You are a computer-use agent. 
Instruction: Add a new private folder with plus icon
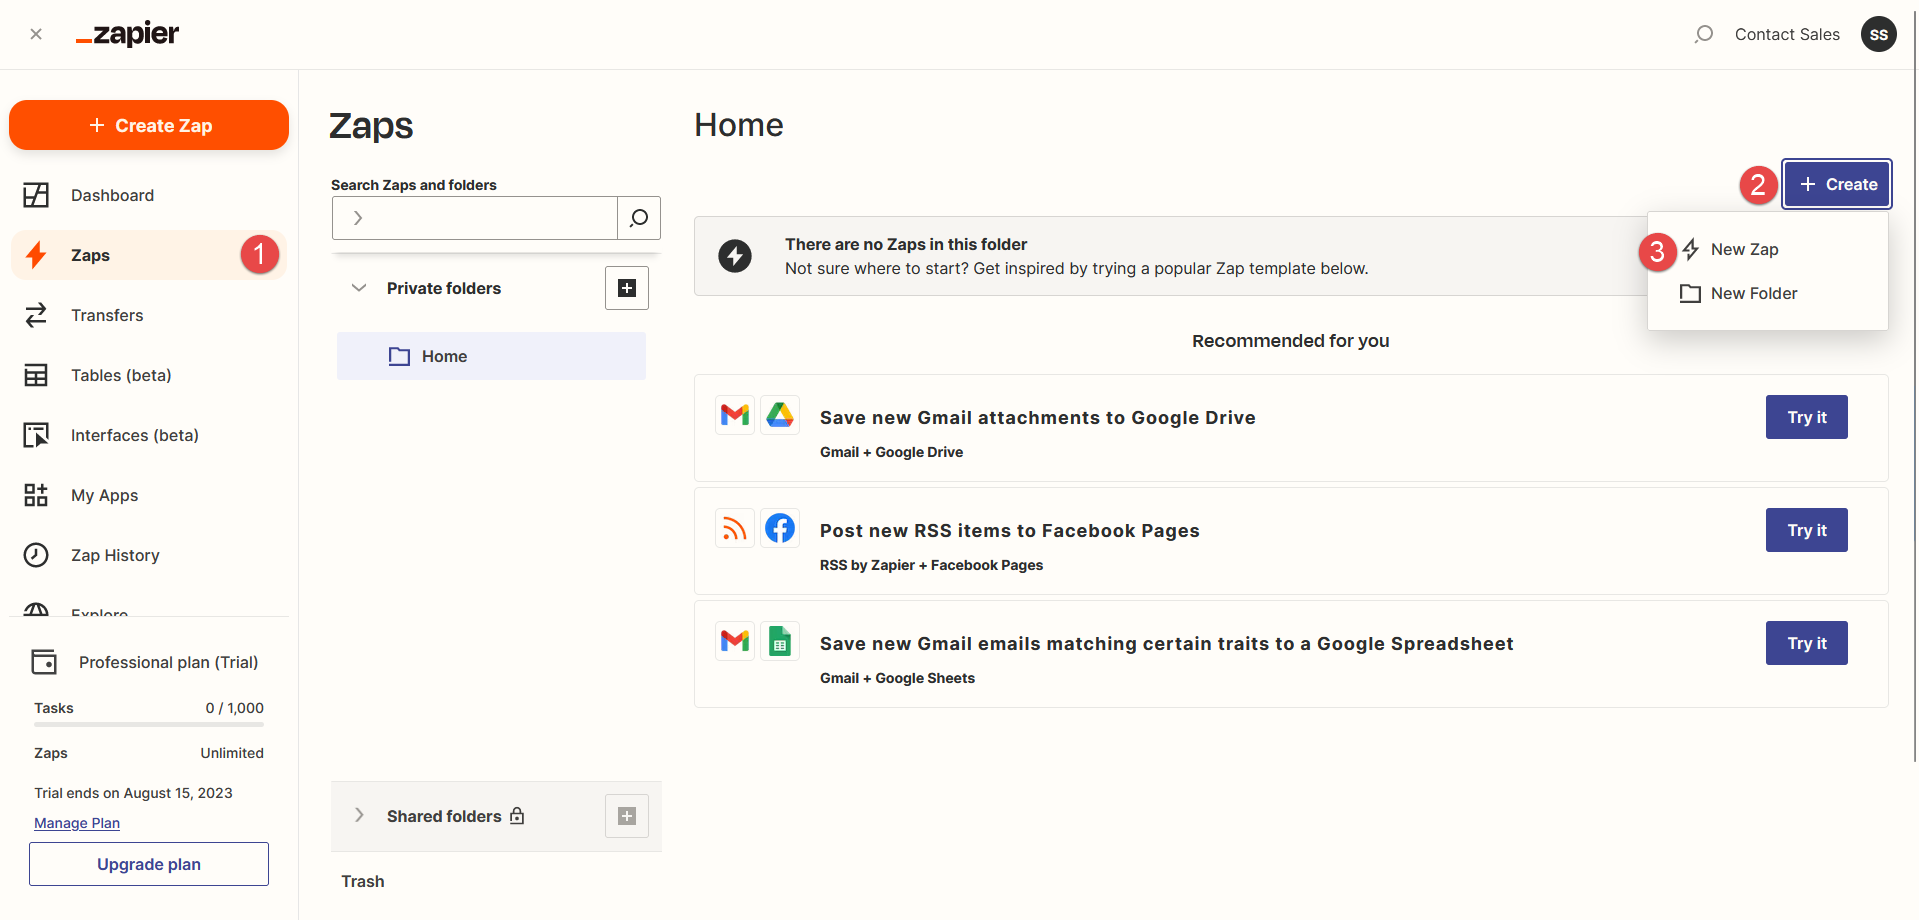tap(627, 288)
